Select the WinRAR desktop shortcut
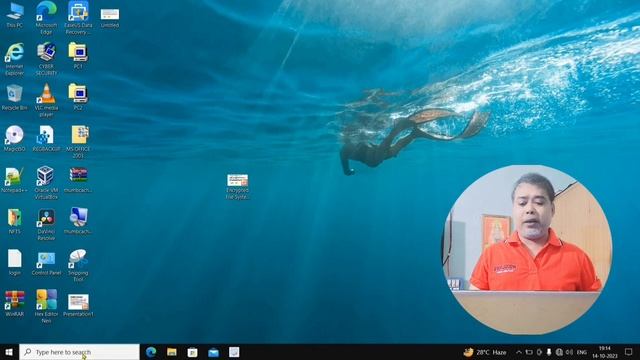This screenshot has width=640, height=360. click(x=15, y=304)
